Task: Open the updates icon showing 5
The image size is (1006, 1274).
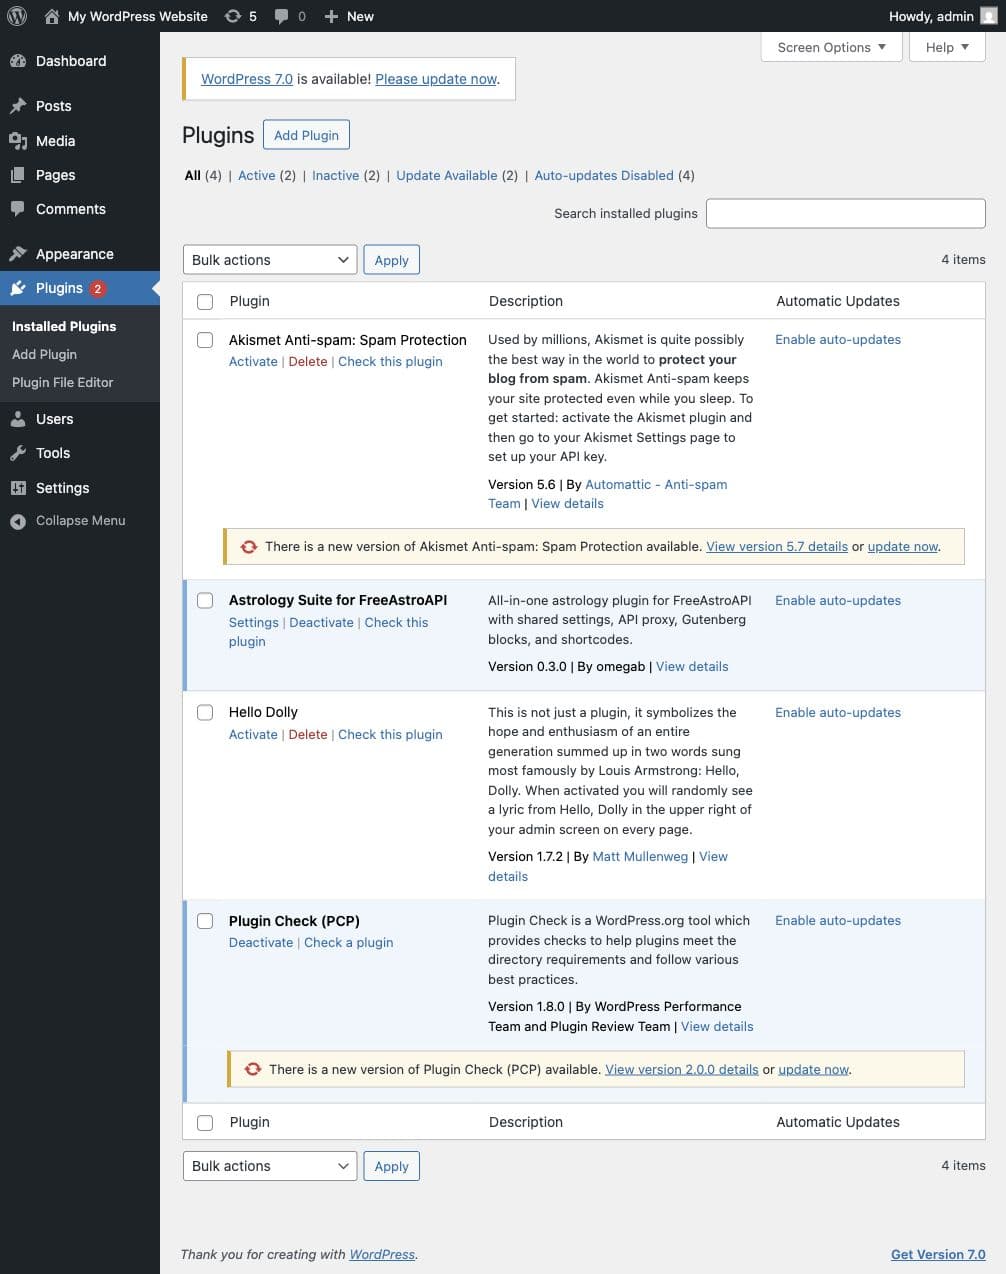Action: pyautogui.click(x=233, y=16)
